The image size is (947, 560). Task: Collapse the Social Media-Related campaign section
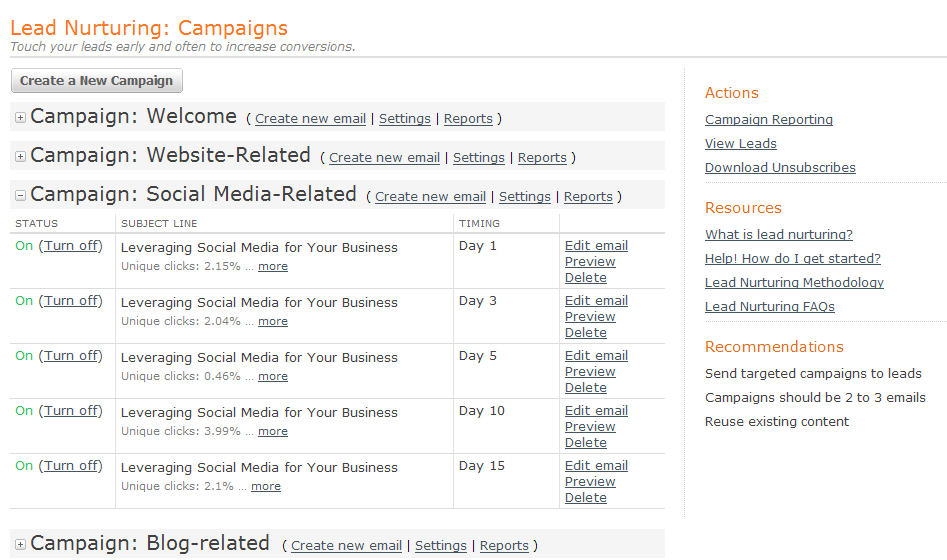(x=20, y=196)
